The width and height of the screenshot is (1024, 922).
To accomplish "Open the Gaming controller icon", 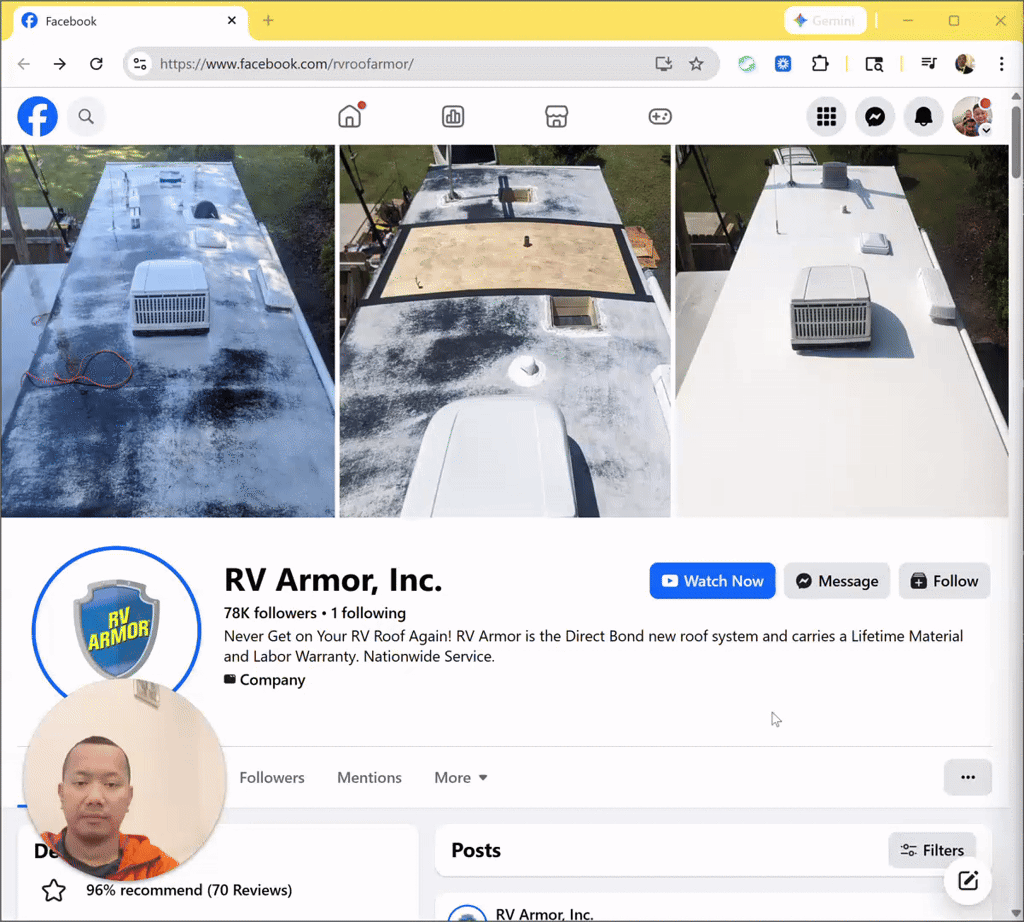I will click(x=660, y=116).
